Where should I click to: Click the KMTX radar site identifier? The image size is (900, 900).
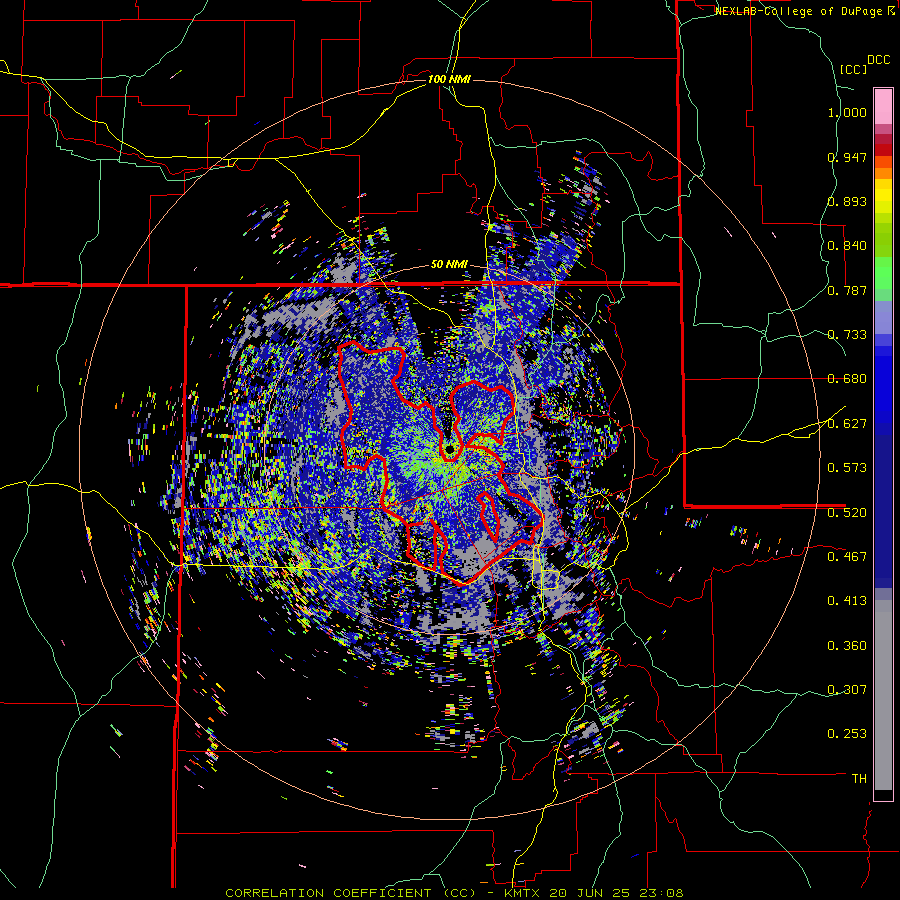(523, 893)
